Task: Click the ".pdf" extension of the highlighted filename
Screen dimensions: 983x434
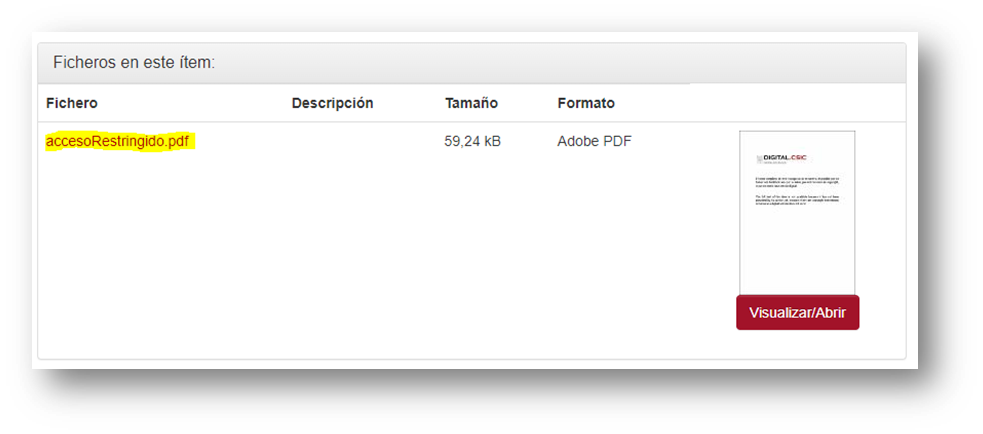Action: 178,142
